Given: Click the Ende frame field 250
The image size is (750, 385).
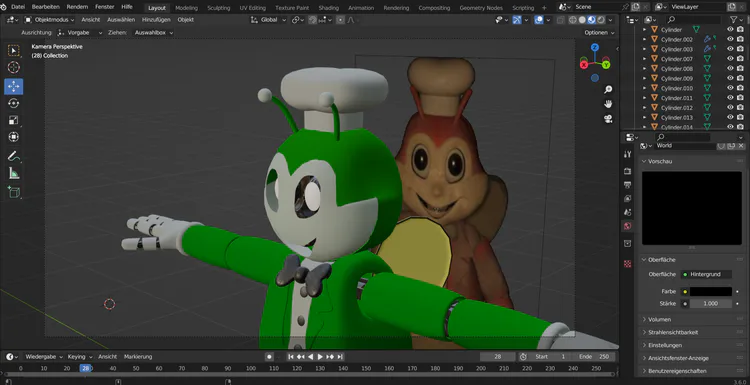Looking at the screenshot, I should click(x=595, y=357).
